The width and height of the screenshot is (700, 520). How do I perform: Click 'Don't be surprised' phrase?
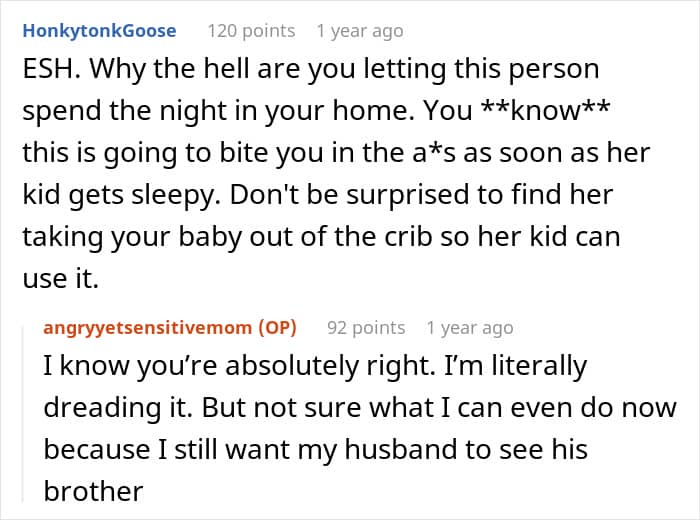click(350, 194)
